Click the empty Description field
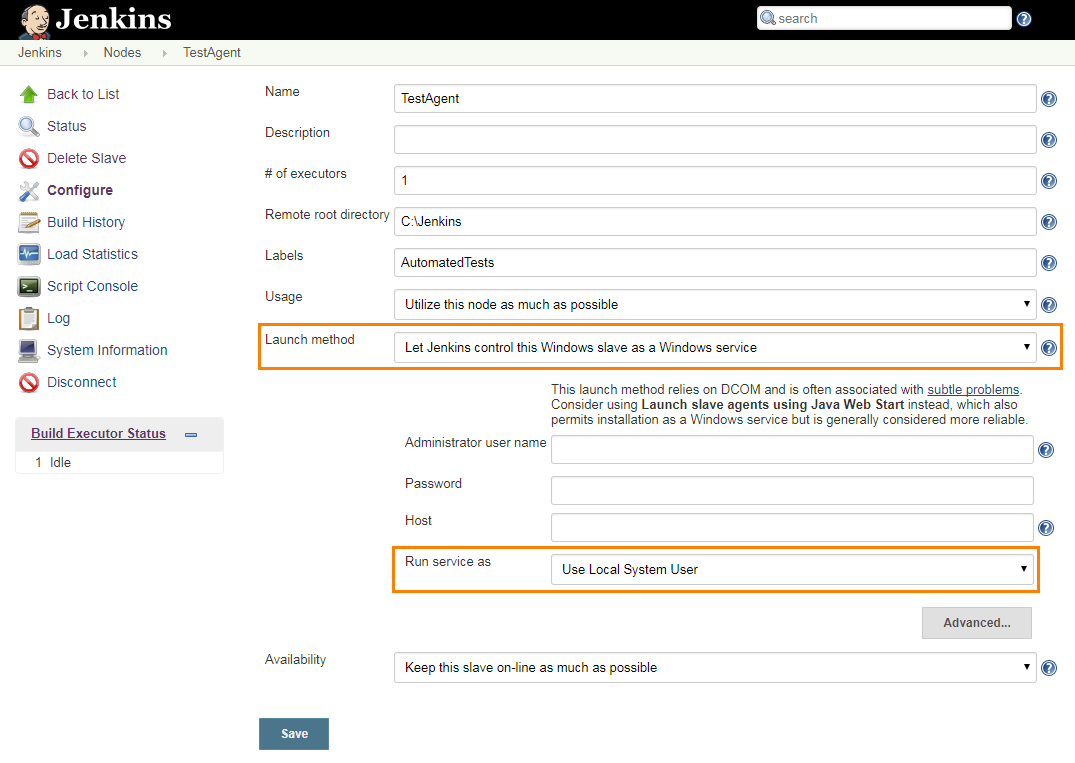The height and width of the screenshot is (763, 1075). pos(715,140)
